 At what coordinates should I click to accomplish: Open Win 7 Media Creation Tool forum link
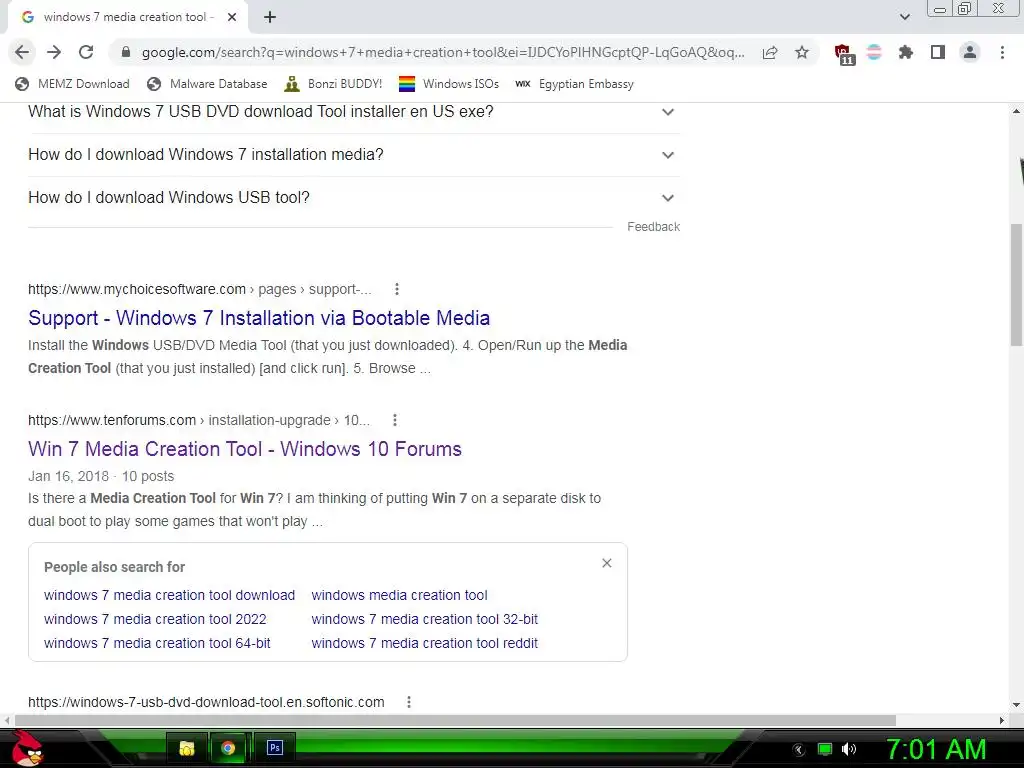click(x=245, y=449)
